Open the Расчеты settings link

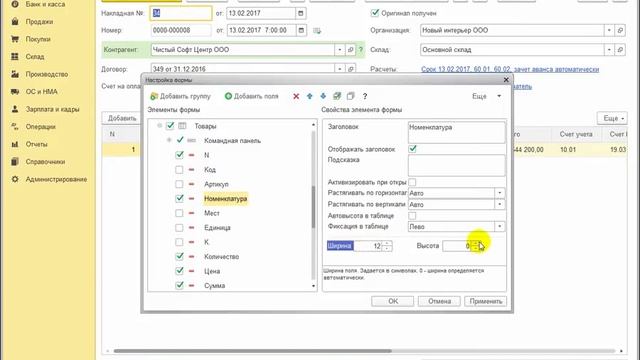(x=510, y=69)
